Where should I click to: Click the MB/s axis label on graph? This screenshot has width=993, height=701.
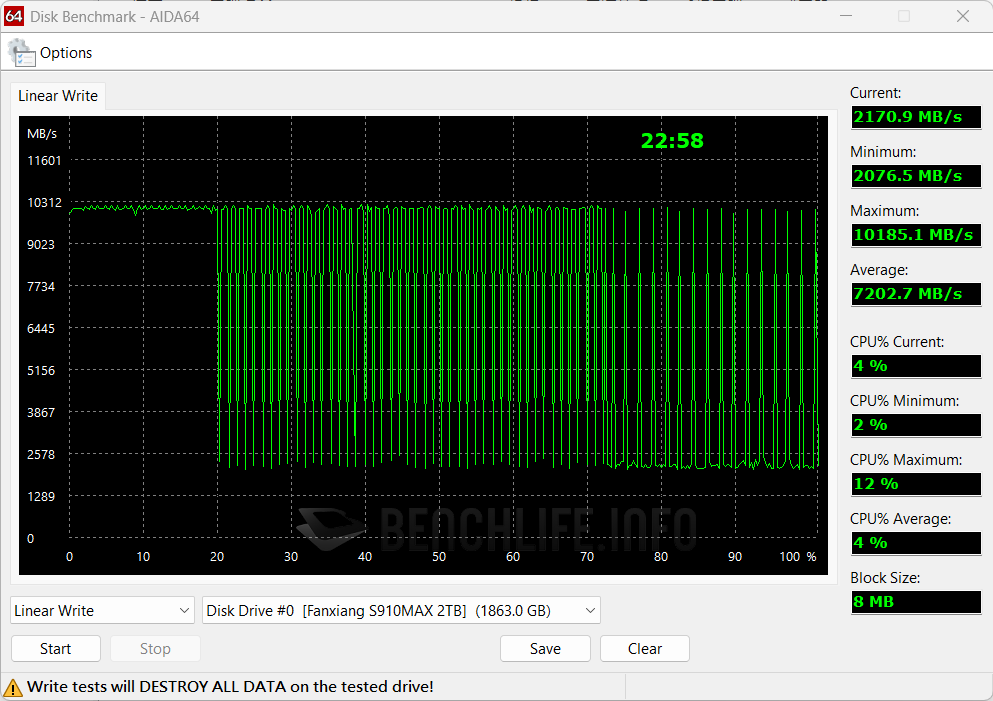coord(42,134)
